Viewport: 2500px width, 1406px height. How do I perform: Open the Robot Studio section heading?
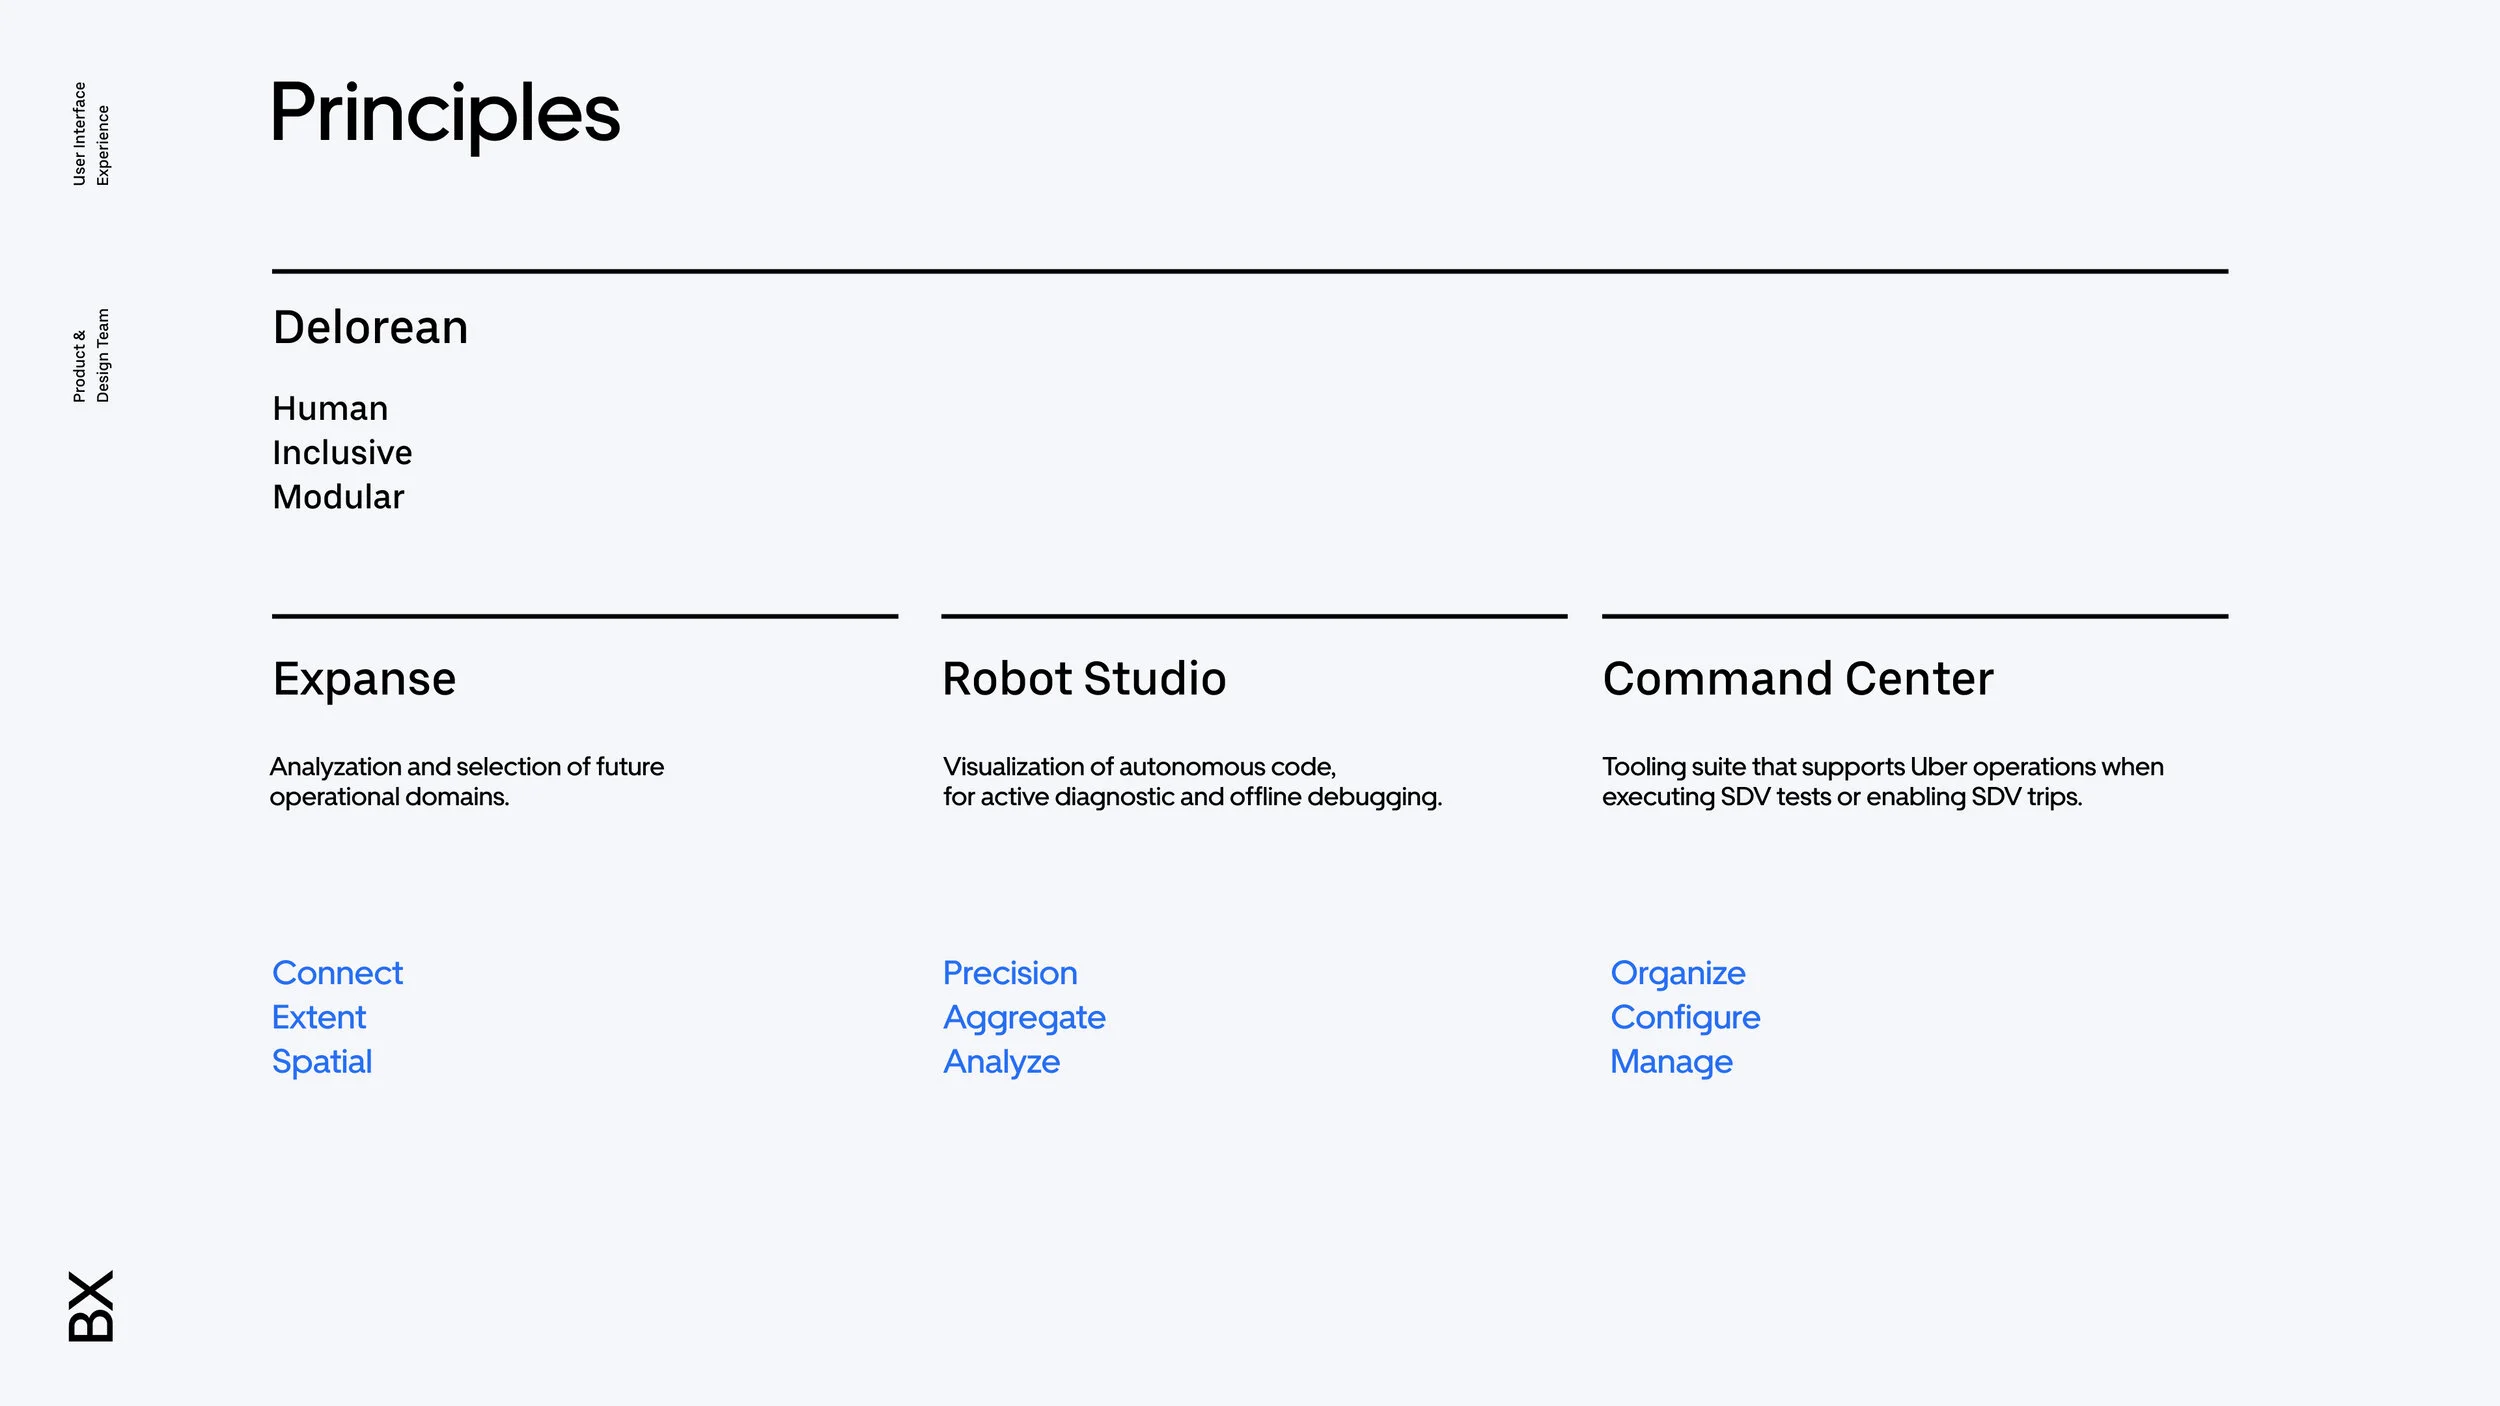(x=1084, y=679)
